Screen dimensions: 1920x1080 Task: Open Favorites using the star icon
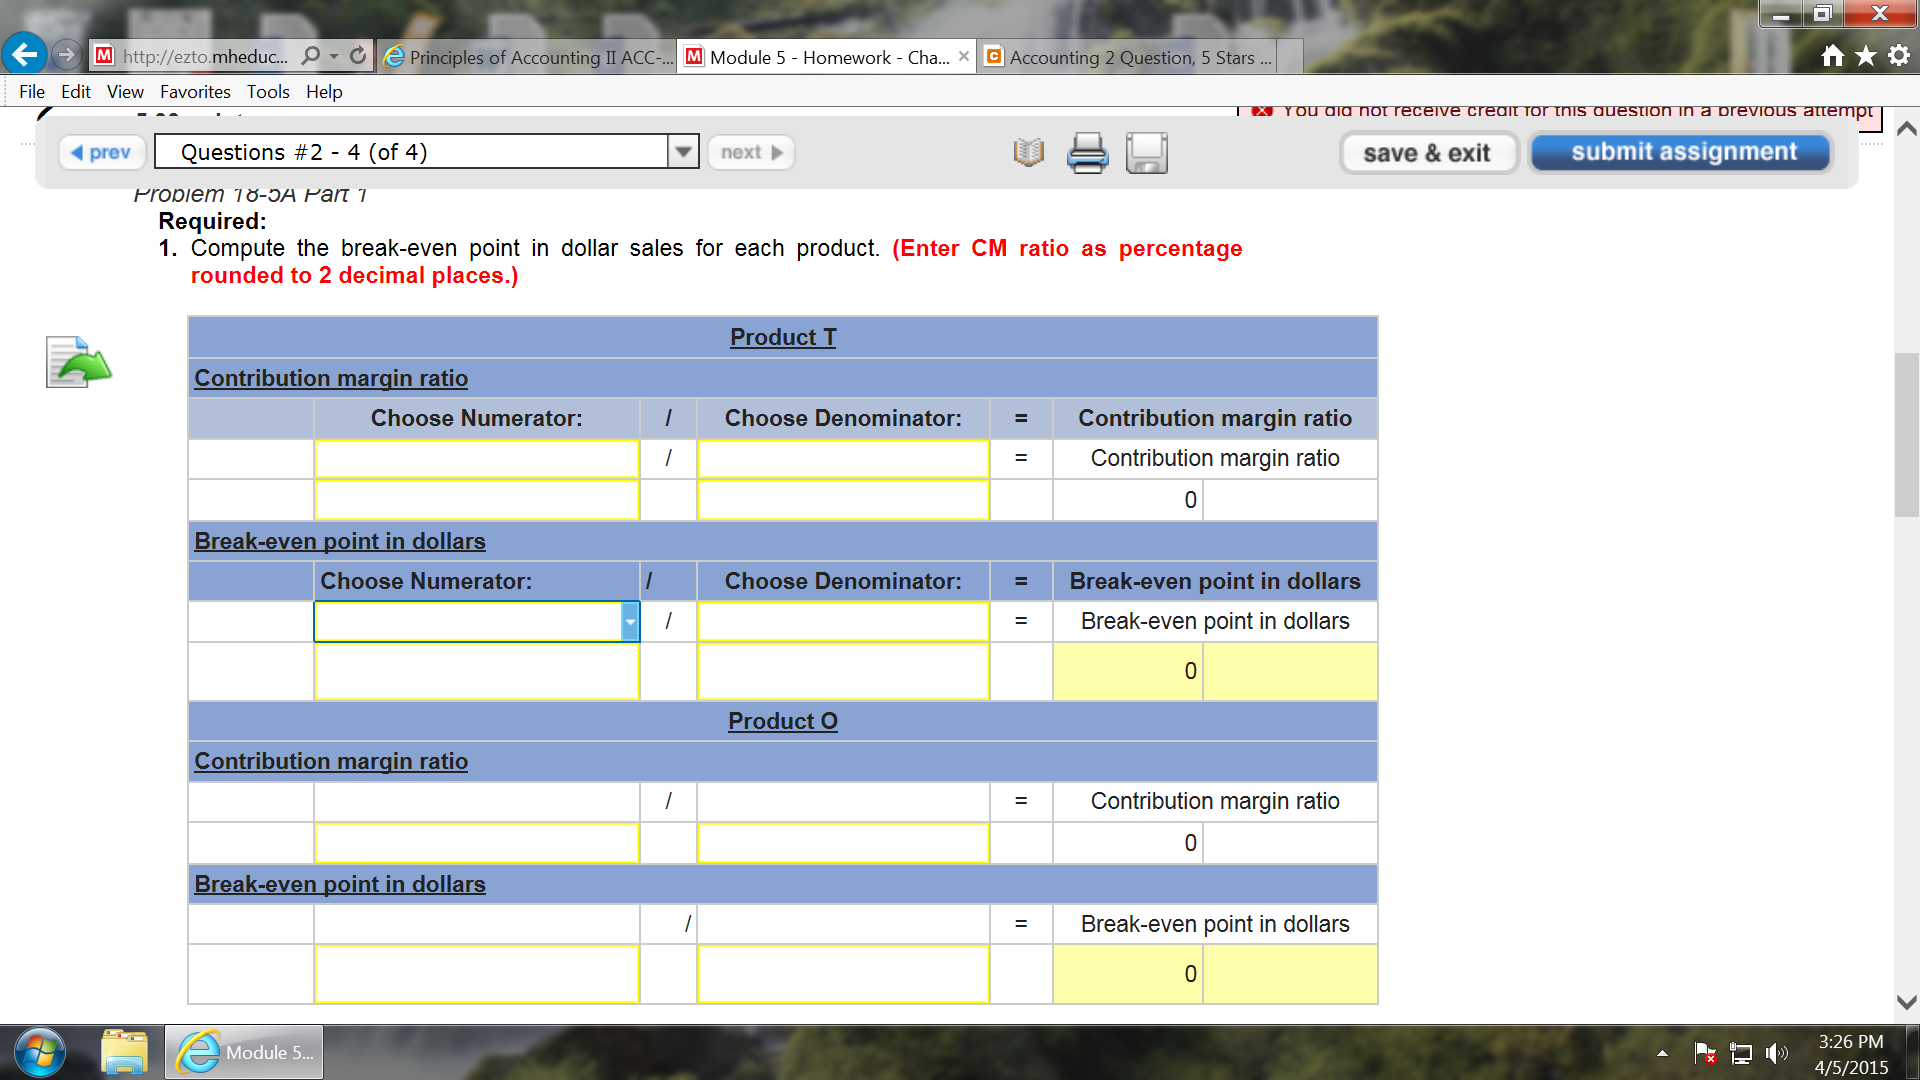1866,57
